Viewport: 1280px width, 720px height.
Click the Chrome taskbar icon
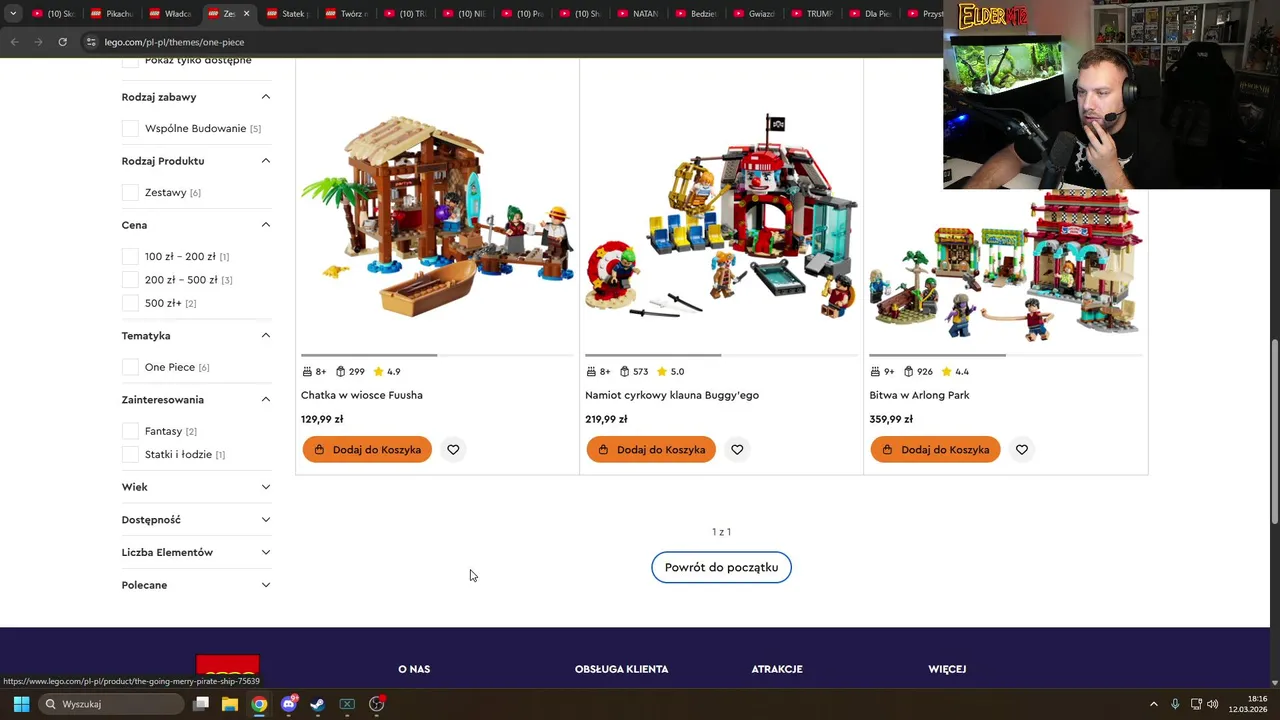point(259,704)
